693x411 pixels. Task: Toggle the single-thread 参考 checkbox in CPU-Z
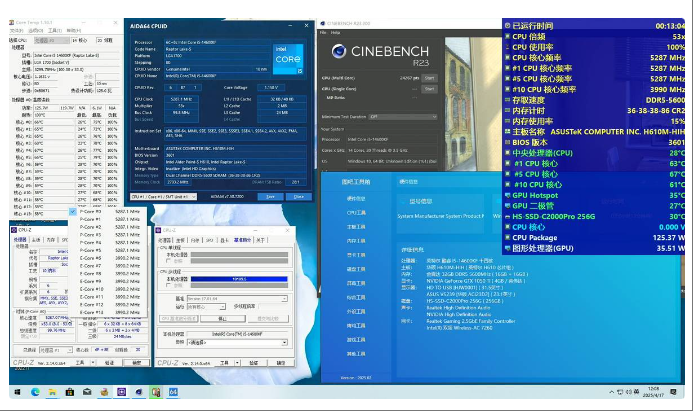[x=168, y=261]
